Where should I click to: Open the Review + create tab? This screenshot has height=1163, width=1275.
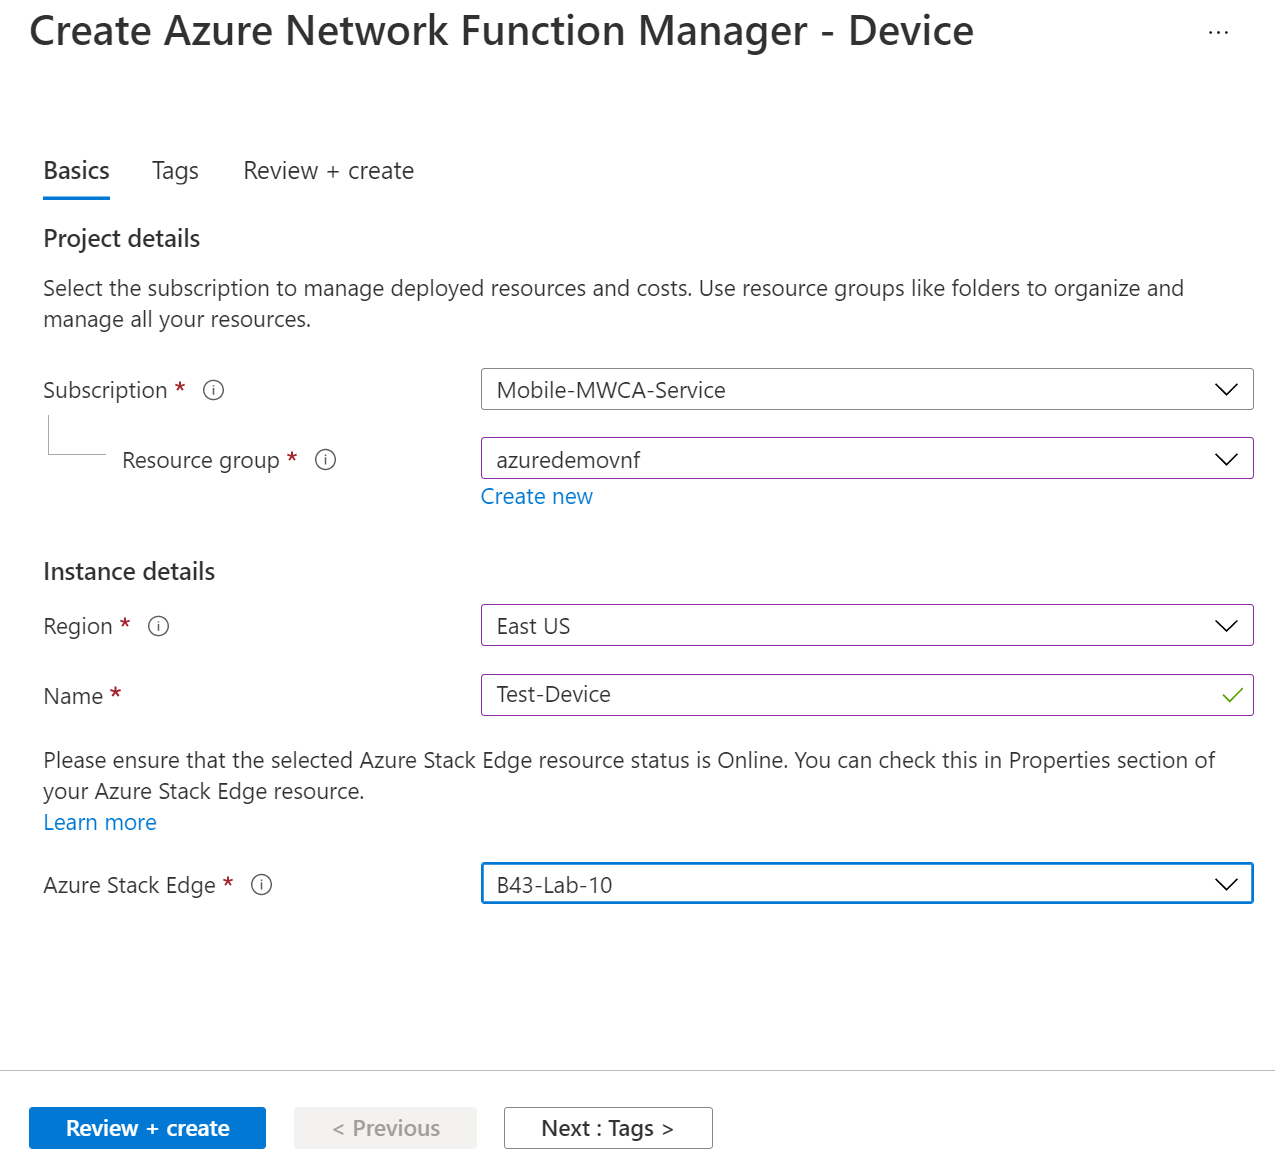click(x=328, y=171)
